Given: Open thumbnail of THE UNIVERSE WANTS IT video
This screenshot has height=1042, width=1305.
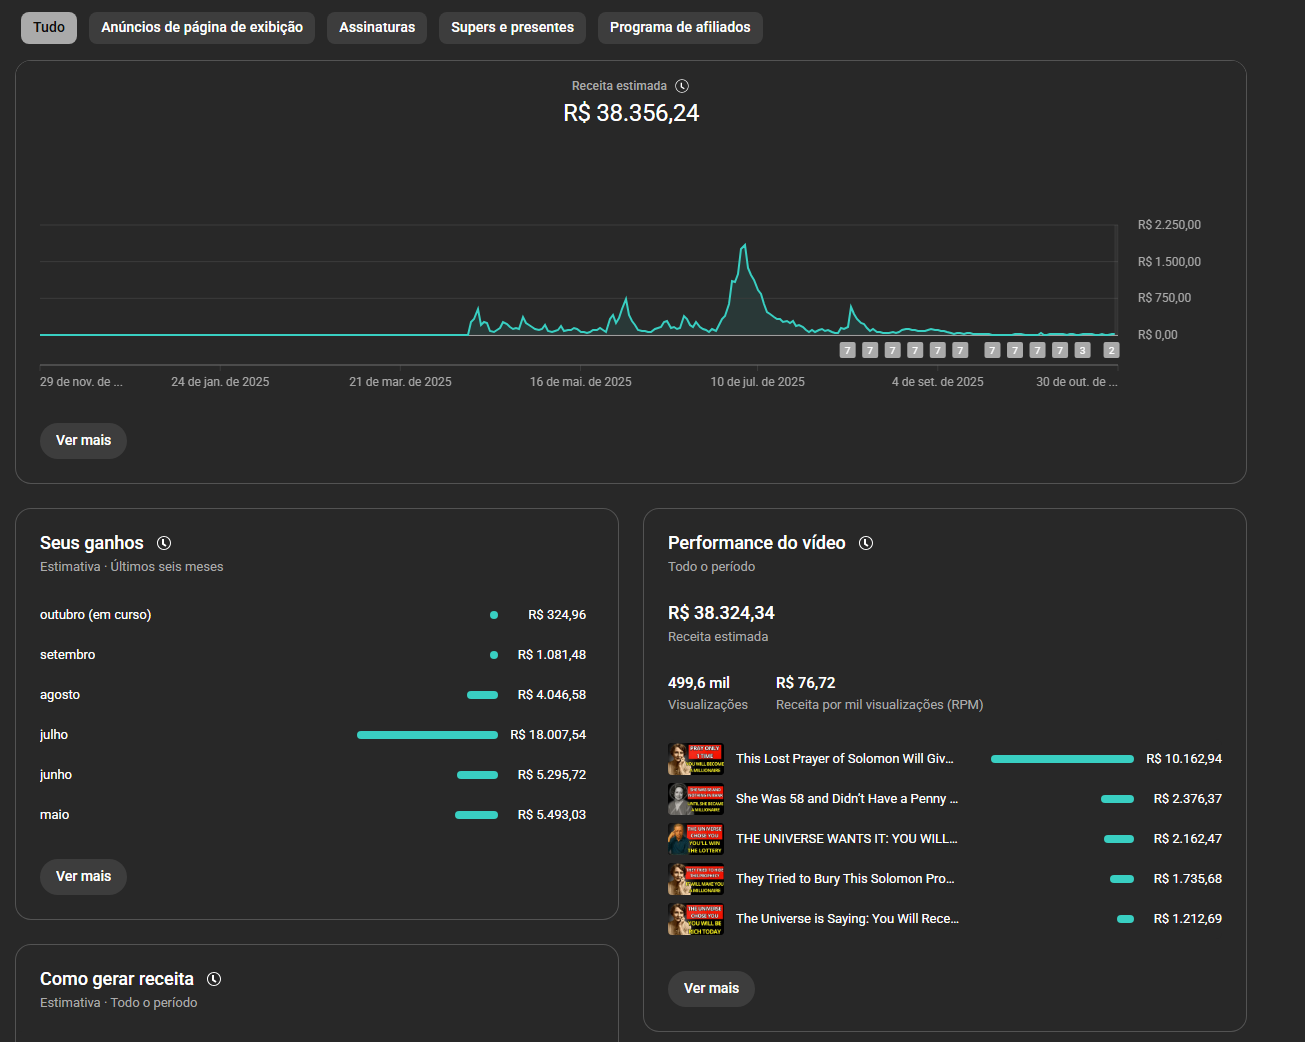Looking at the screenshot, I should click(x=695, y=839).
